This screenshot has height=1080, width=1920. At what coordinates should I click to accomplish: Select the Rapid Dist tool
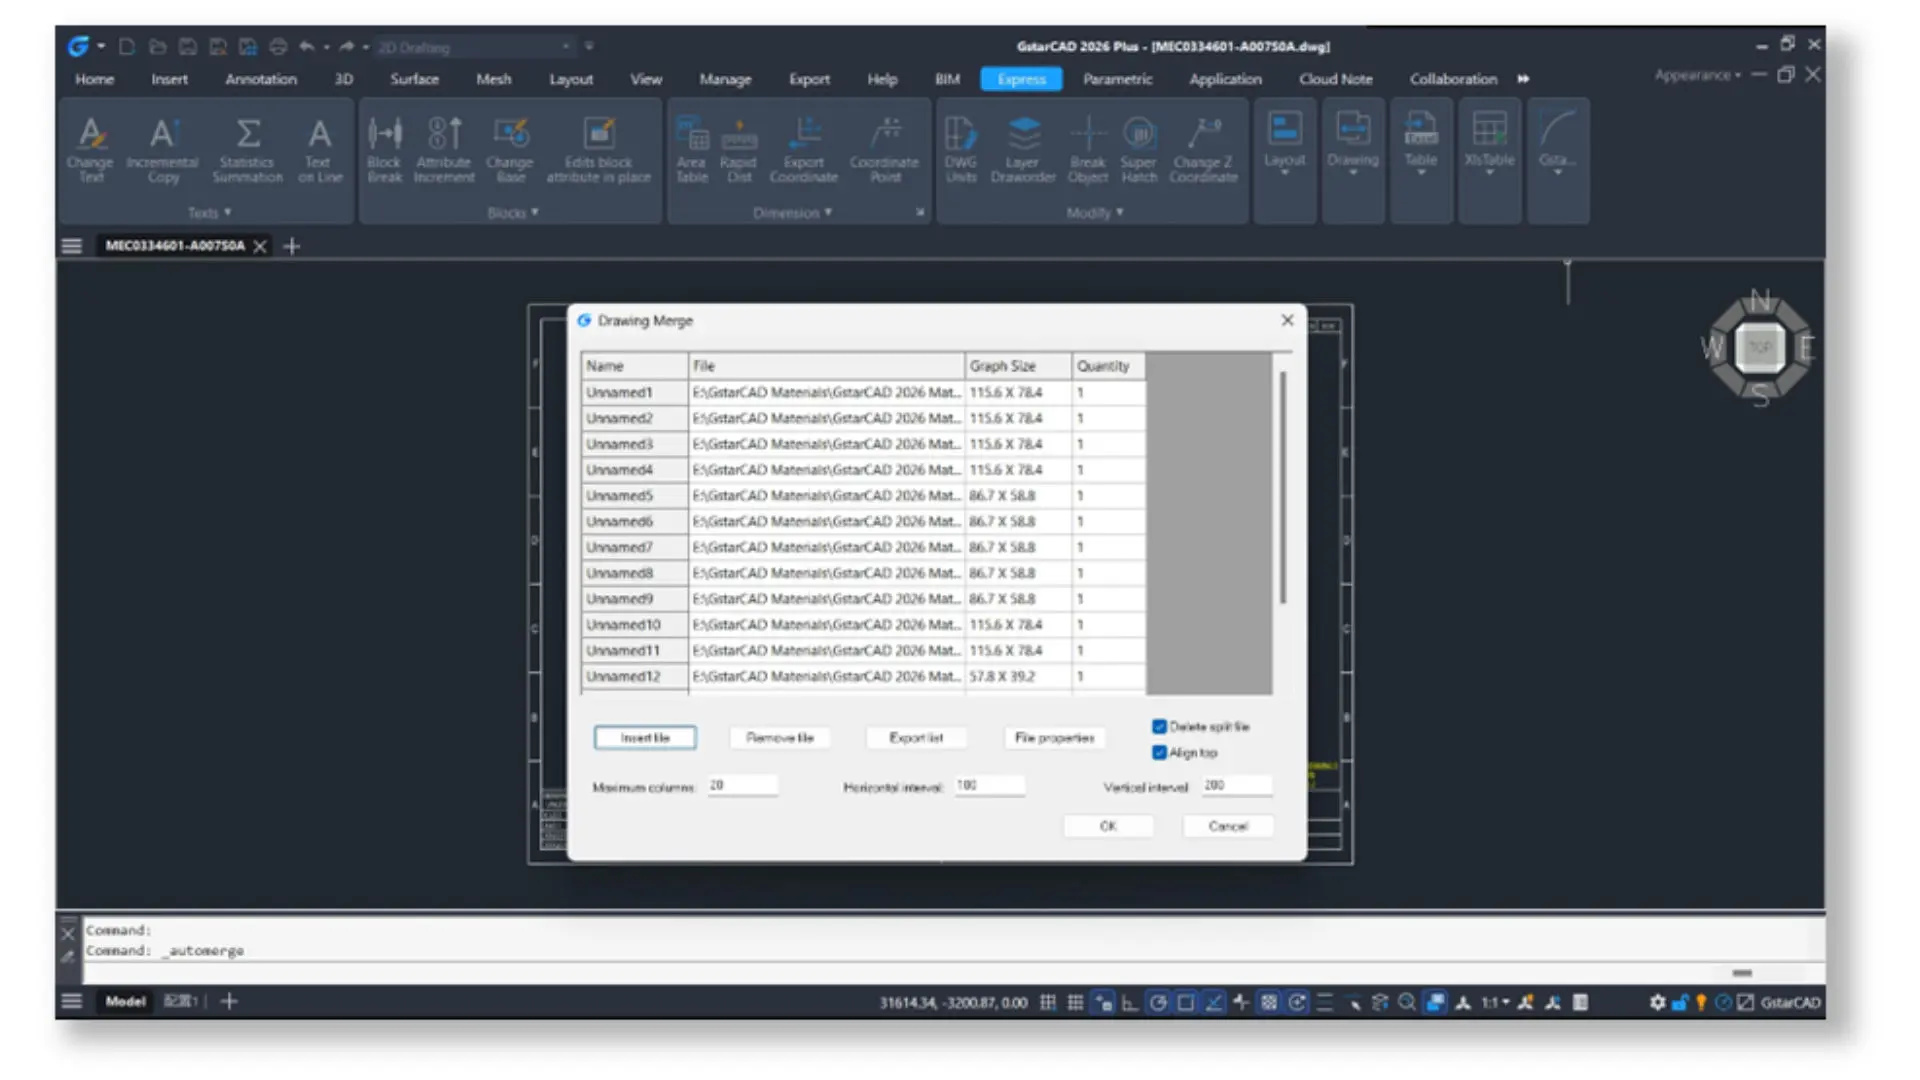(739, 150)
